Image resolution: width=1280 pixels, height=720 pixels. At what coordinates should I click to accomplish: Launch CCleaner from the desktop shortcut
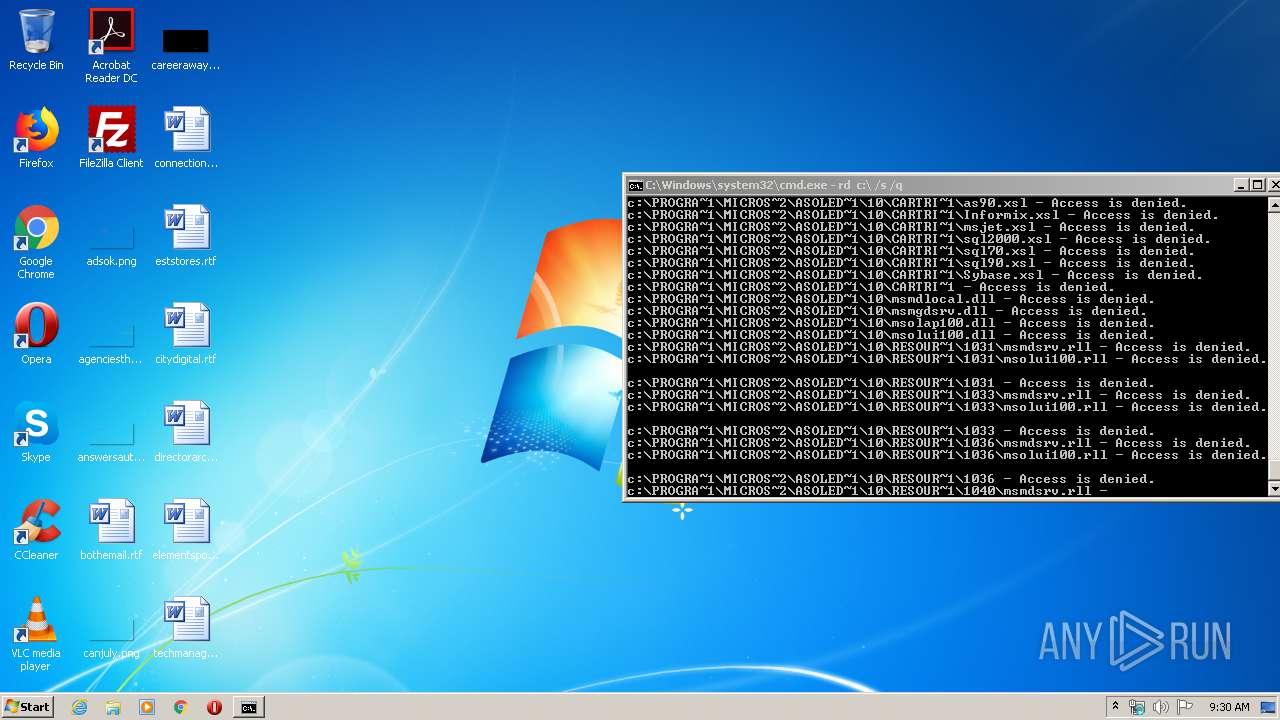(x=36, y=531)
